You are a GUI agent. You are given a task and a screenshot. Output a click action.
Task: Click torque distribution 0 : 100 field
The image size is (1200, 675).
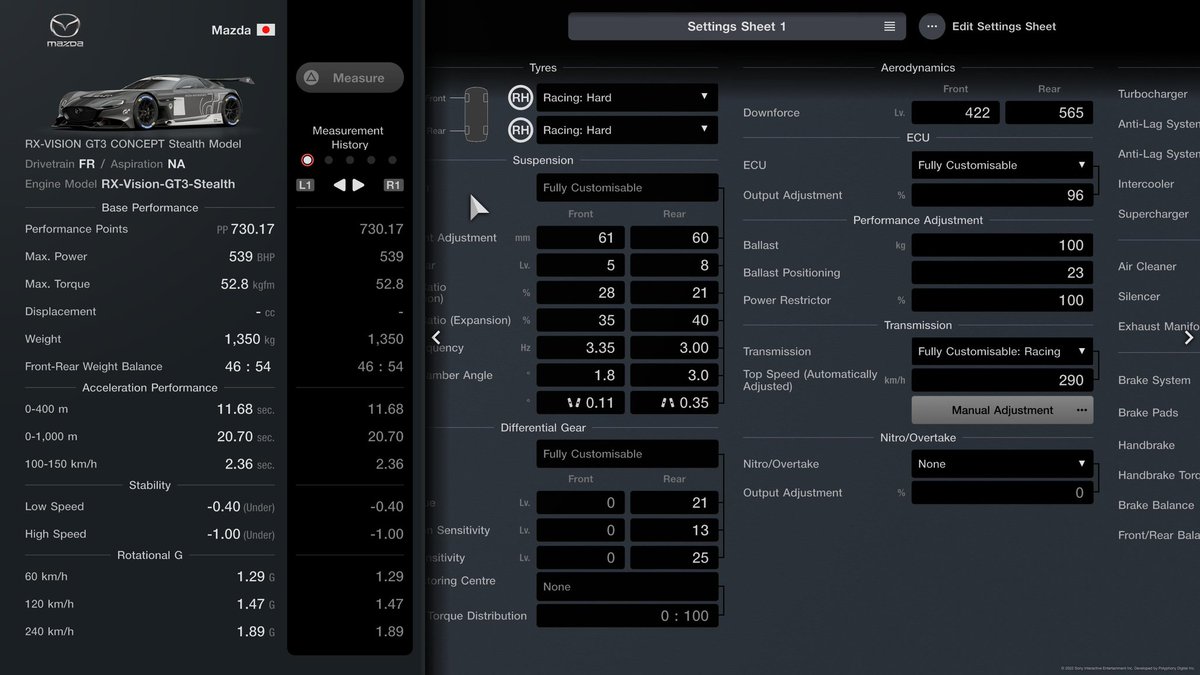(x=627, y=616)
